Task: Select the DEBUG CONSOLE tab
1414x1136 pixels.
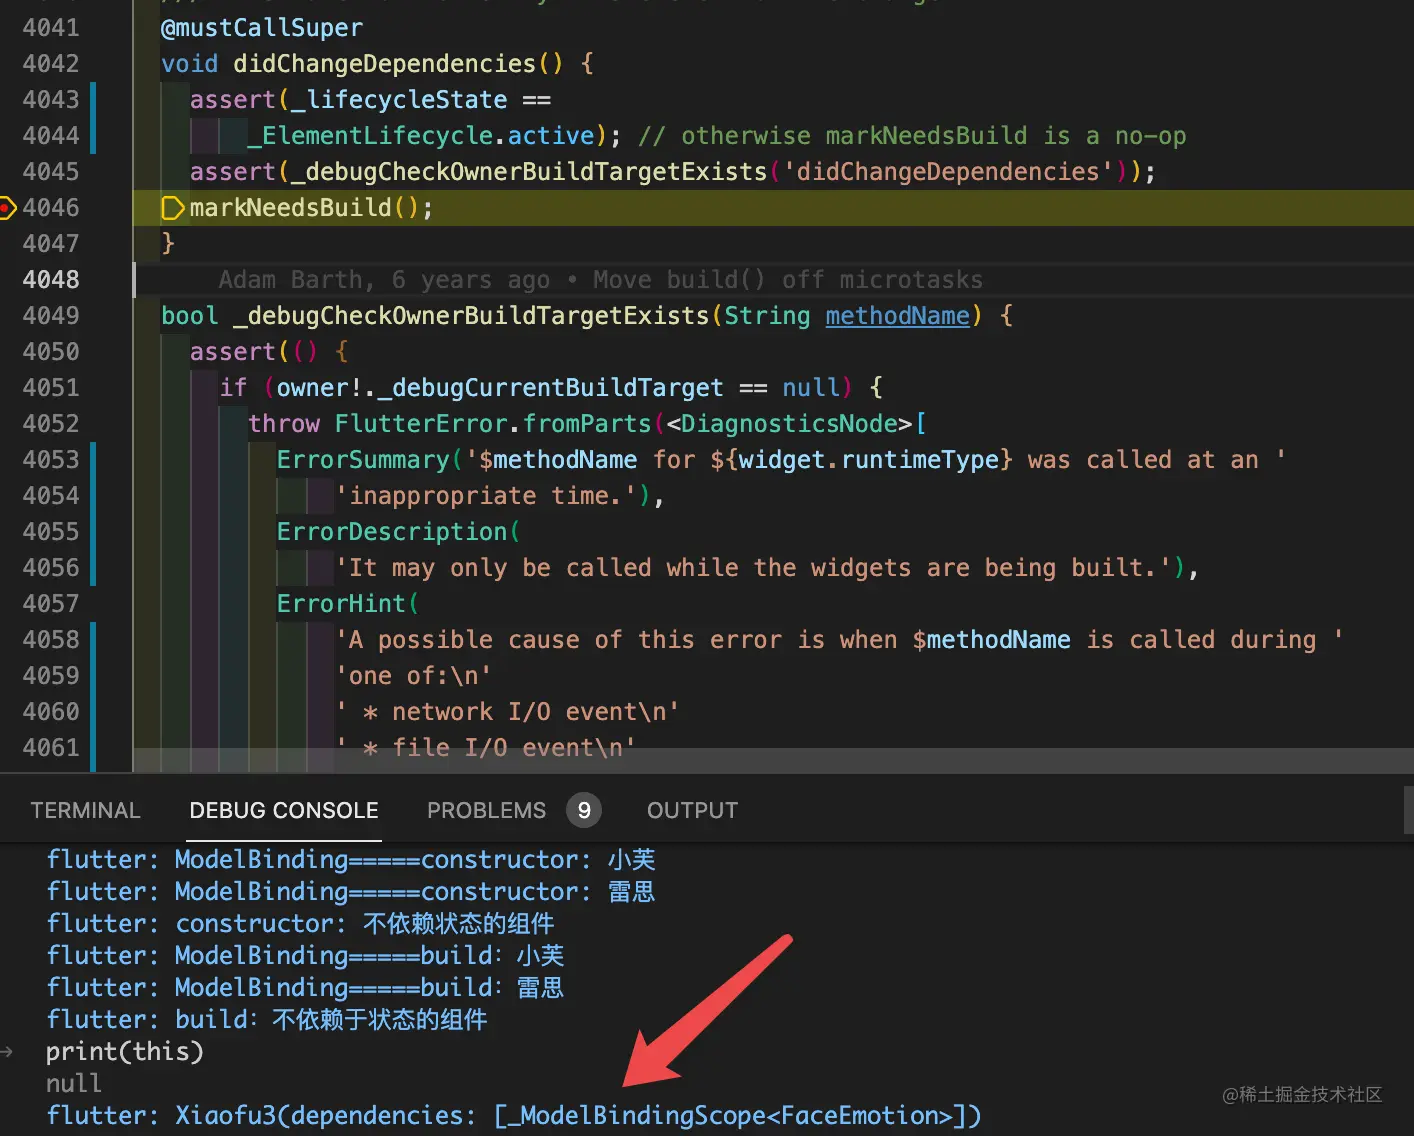Action: tap(284, 810)
